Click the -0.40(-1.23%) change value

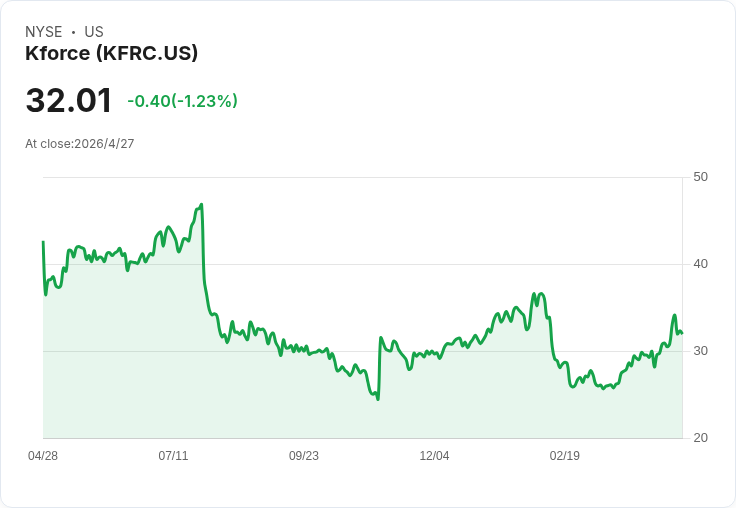[x=182, y=101]
